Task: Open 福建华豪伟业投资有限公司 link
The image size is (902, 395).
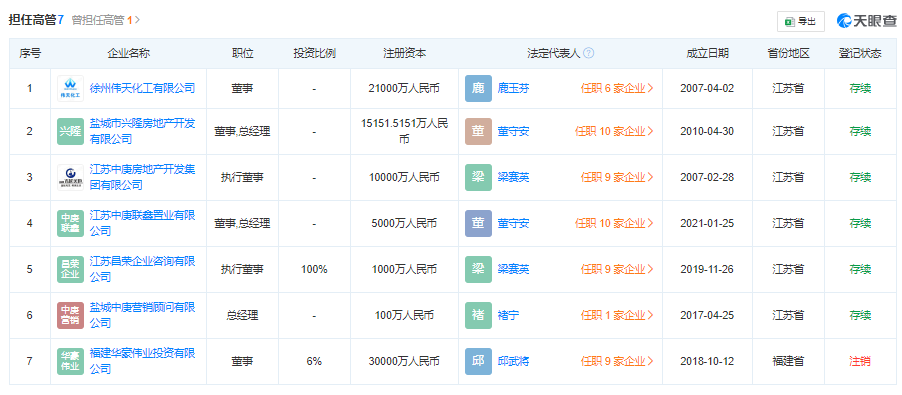Action: [143, 361]
